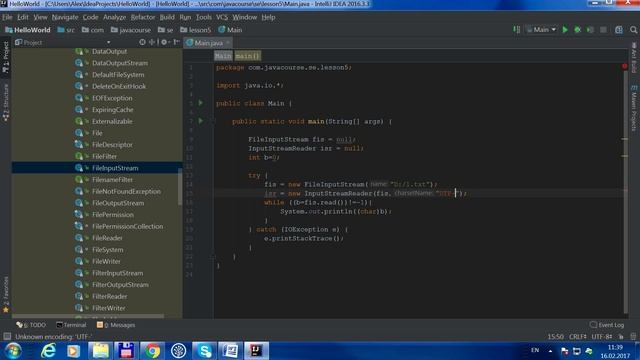Open the File menu
Screen dimensions: 640x360
pyautogui.click(x=7, y=17)
